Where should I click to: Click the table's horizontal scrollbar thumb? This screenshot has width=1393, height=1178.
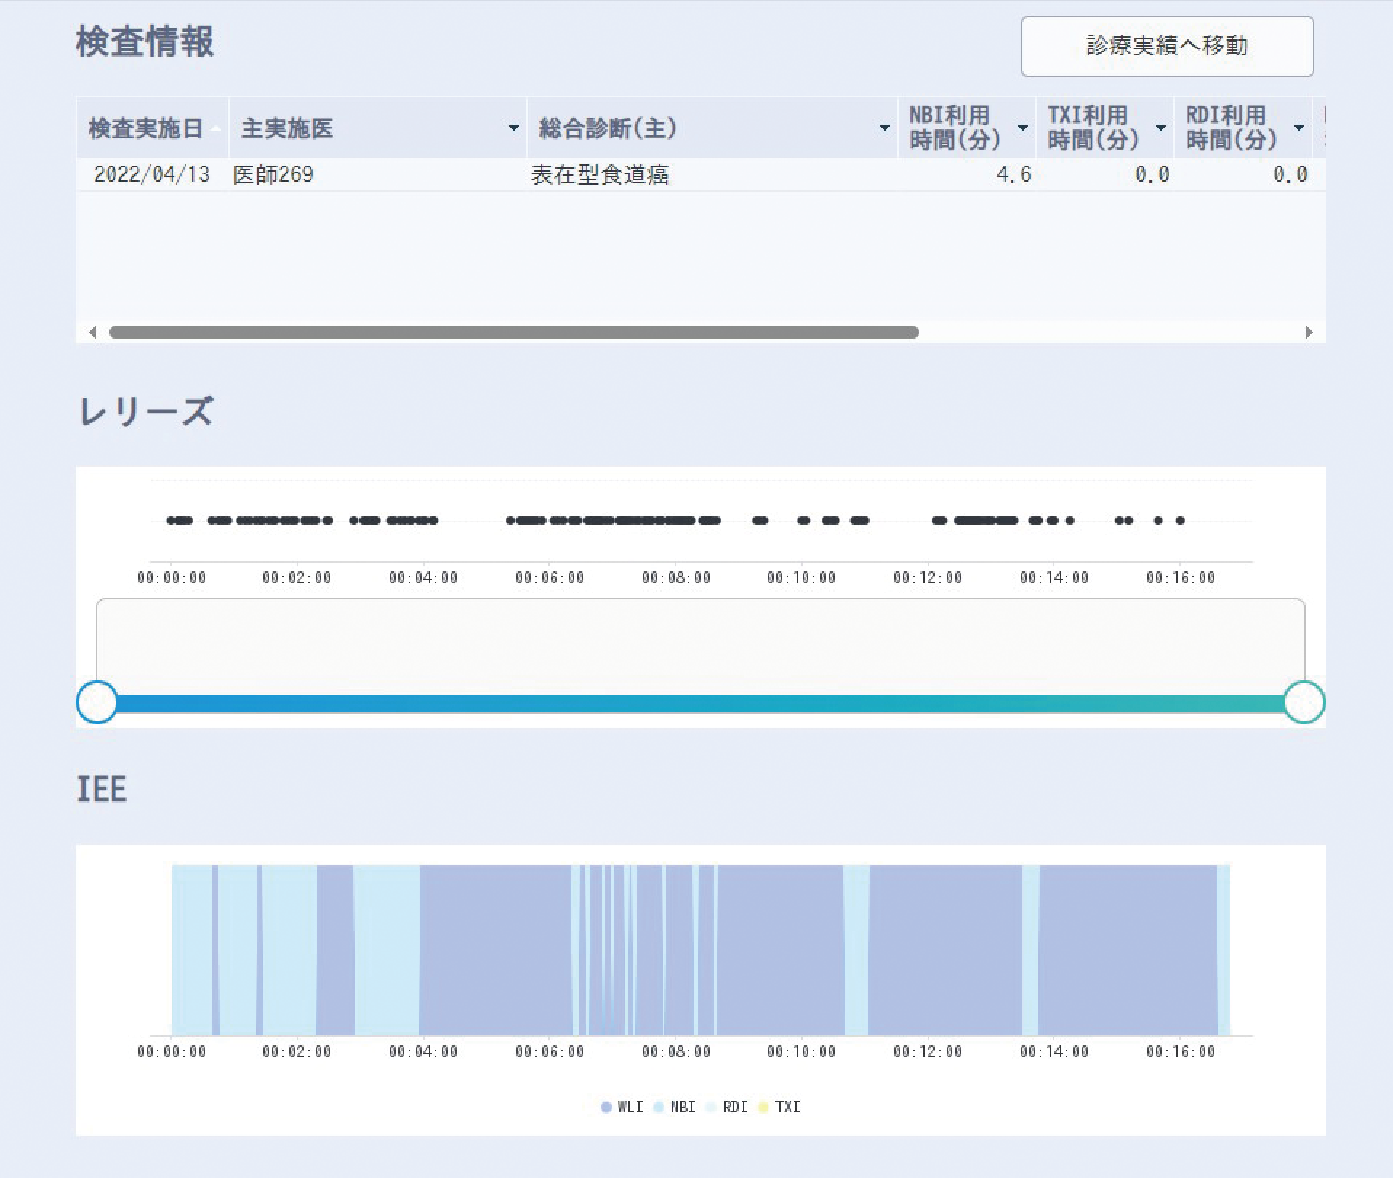pos(513,332)
